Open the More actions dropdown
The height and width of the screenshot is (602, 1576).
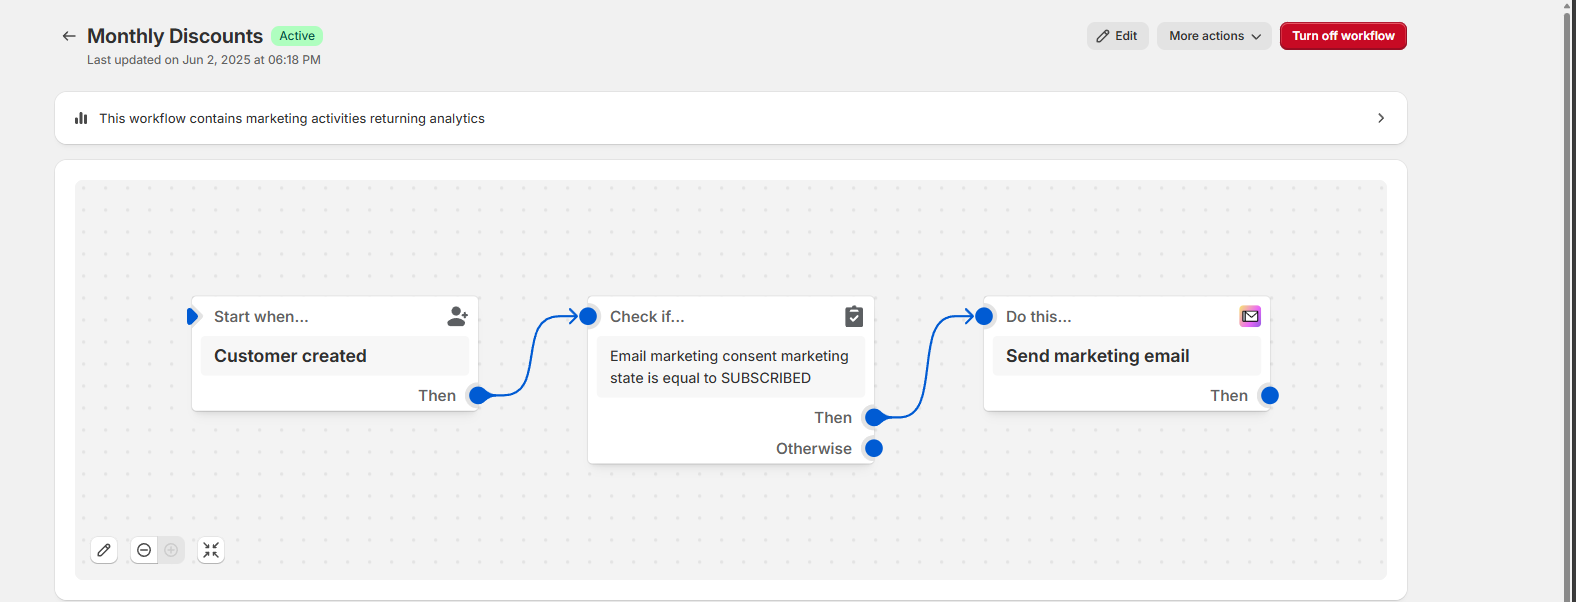[1214, 36]
